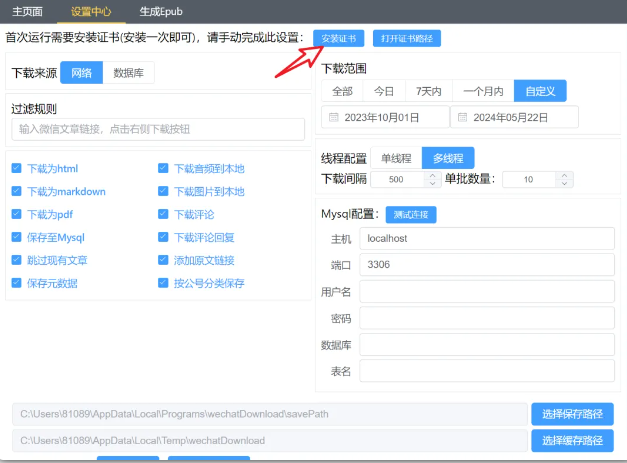Switch to the 主页面 tab
627x463 pixels.
[27, 10]
